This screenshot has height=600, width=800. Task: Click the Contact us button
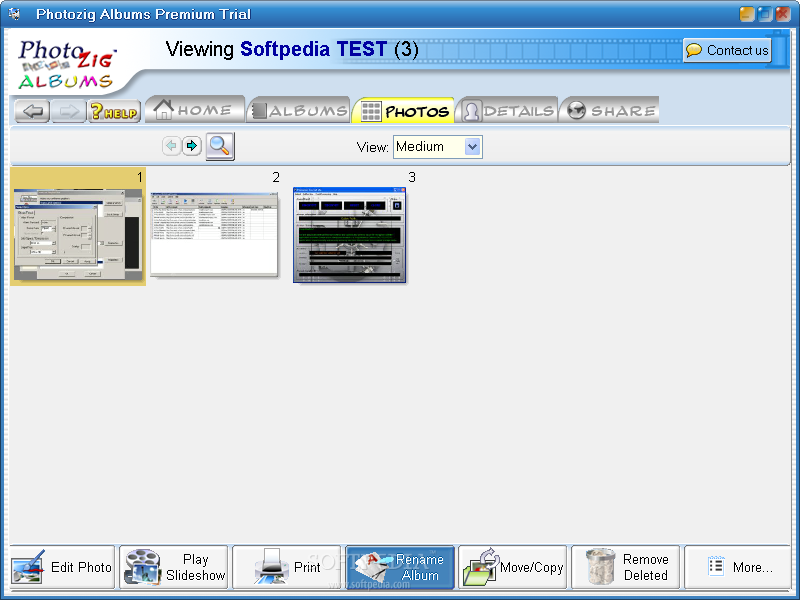(x=727, y=51)
